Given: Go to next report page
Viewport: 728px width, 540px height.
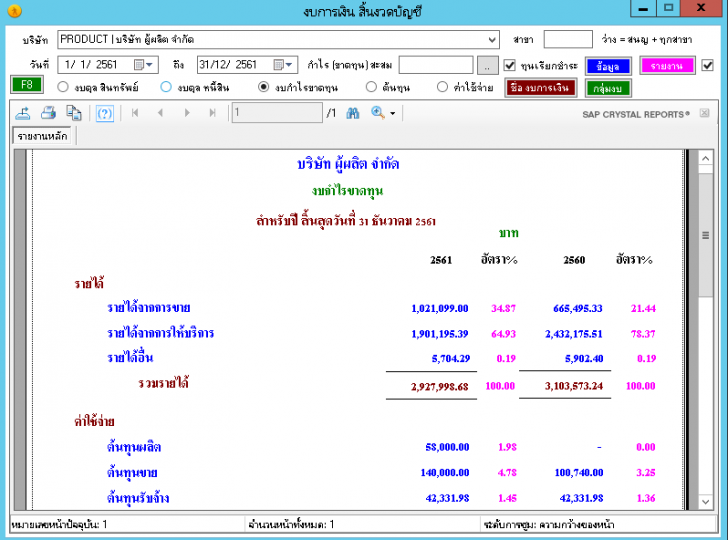Looking at the screenshot, I should coord(187,113).
